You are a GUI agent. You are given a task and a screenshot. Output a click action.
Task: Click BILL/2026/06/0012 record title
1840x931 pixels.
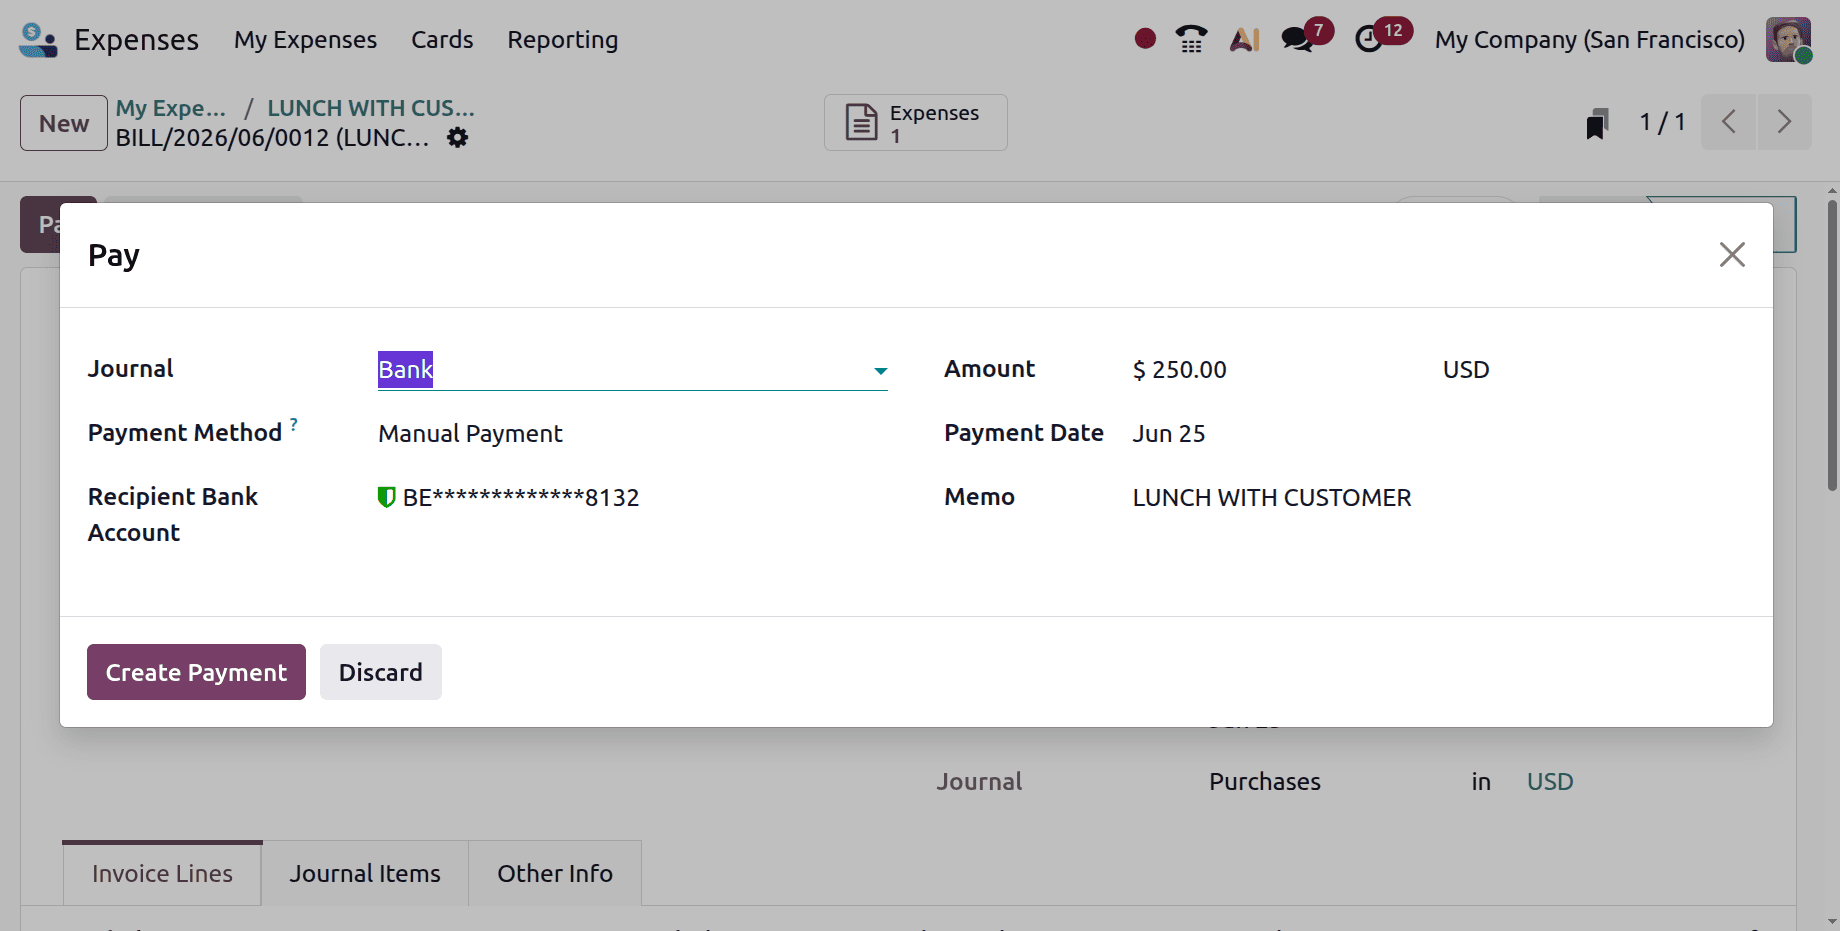[273, 138]
